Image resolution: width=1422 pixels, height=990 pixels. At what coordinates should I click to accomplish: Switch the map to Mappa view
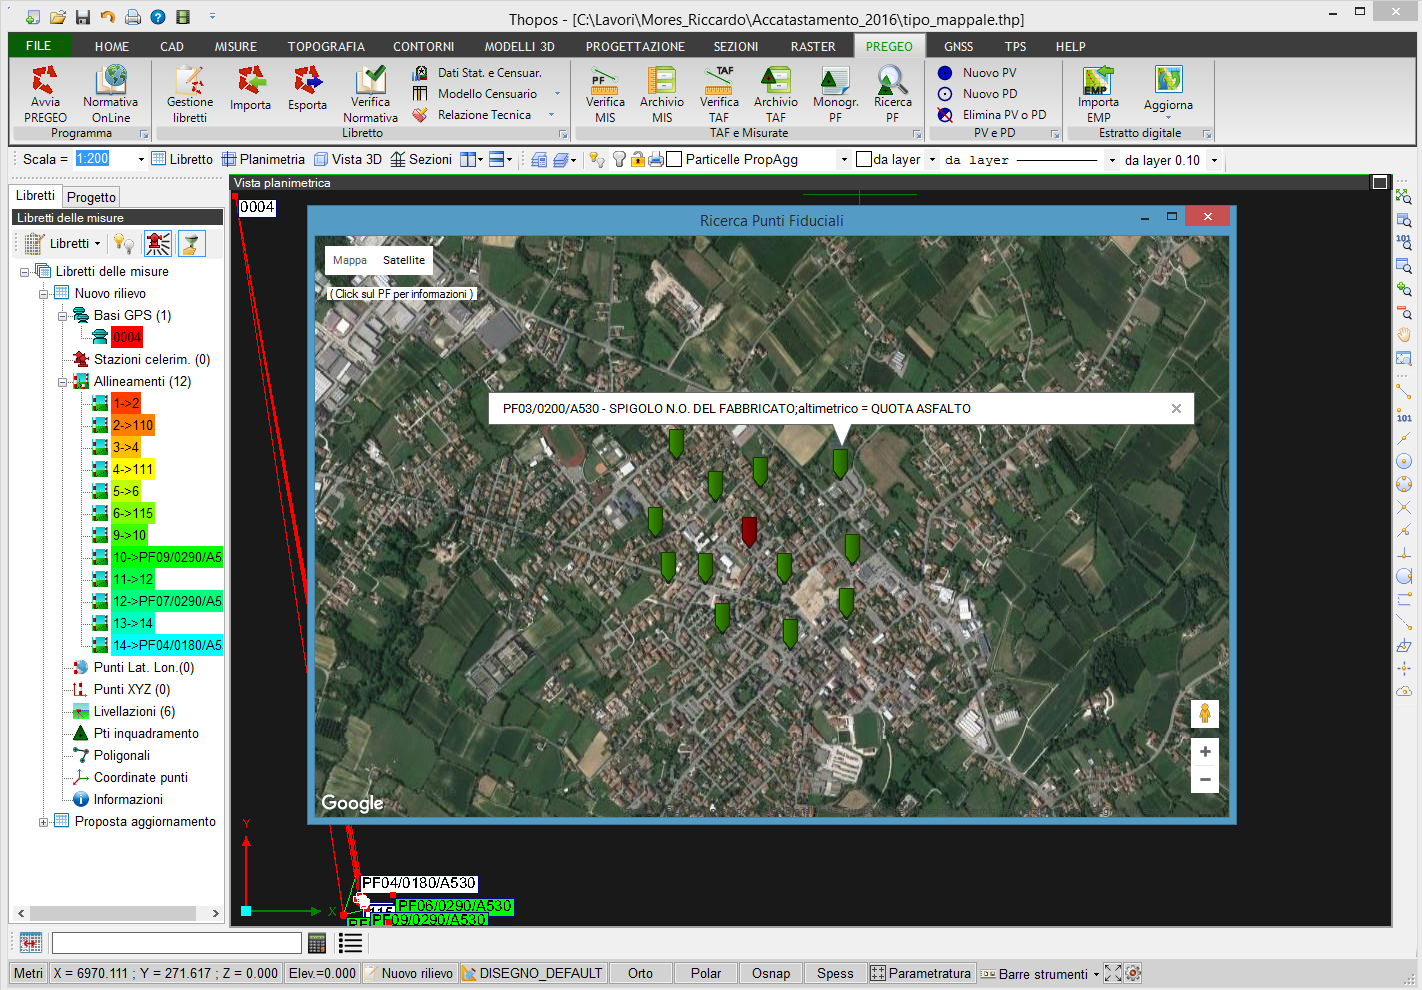tap(350, 260)
